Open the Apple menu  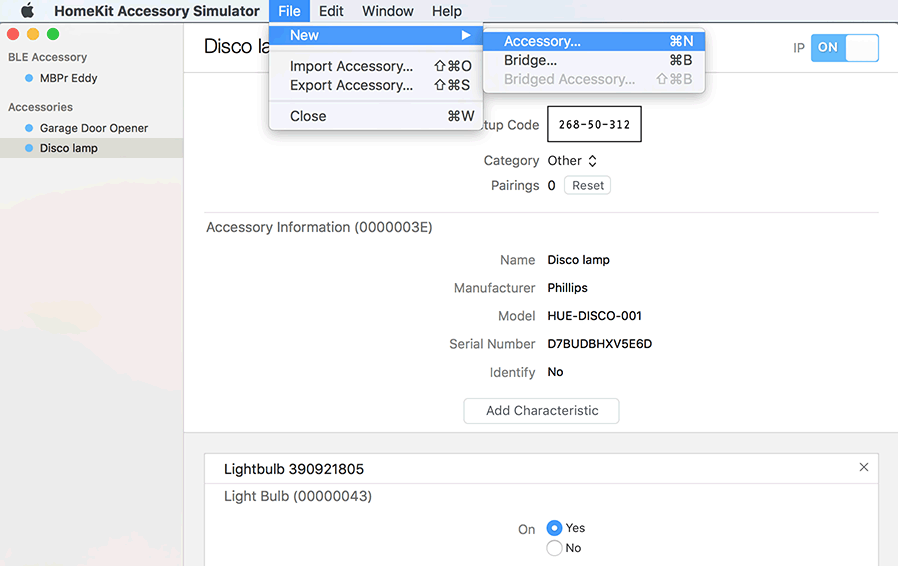pyautogui.click(x=27, y=11)
